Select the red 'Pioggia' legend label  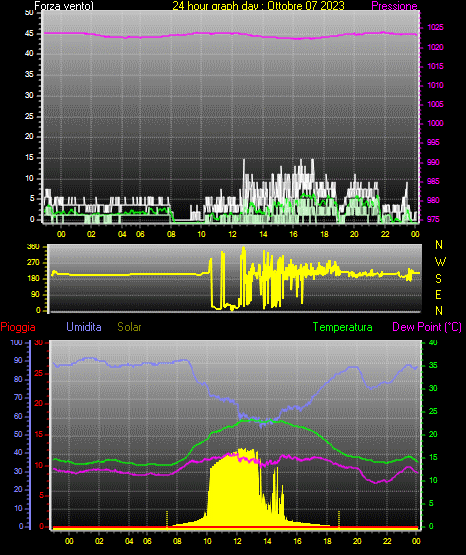[18, 327]
